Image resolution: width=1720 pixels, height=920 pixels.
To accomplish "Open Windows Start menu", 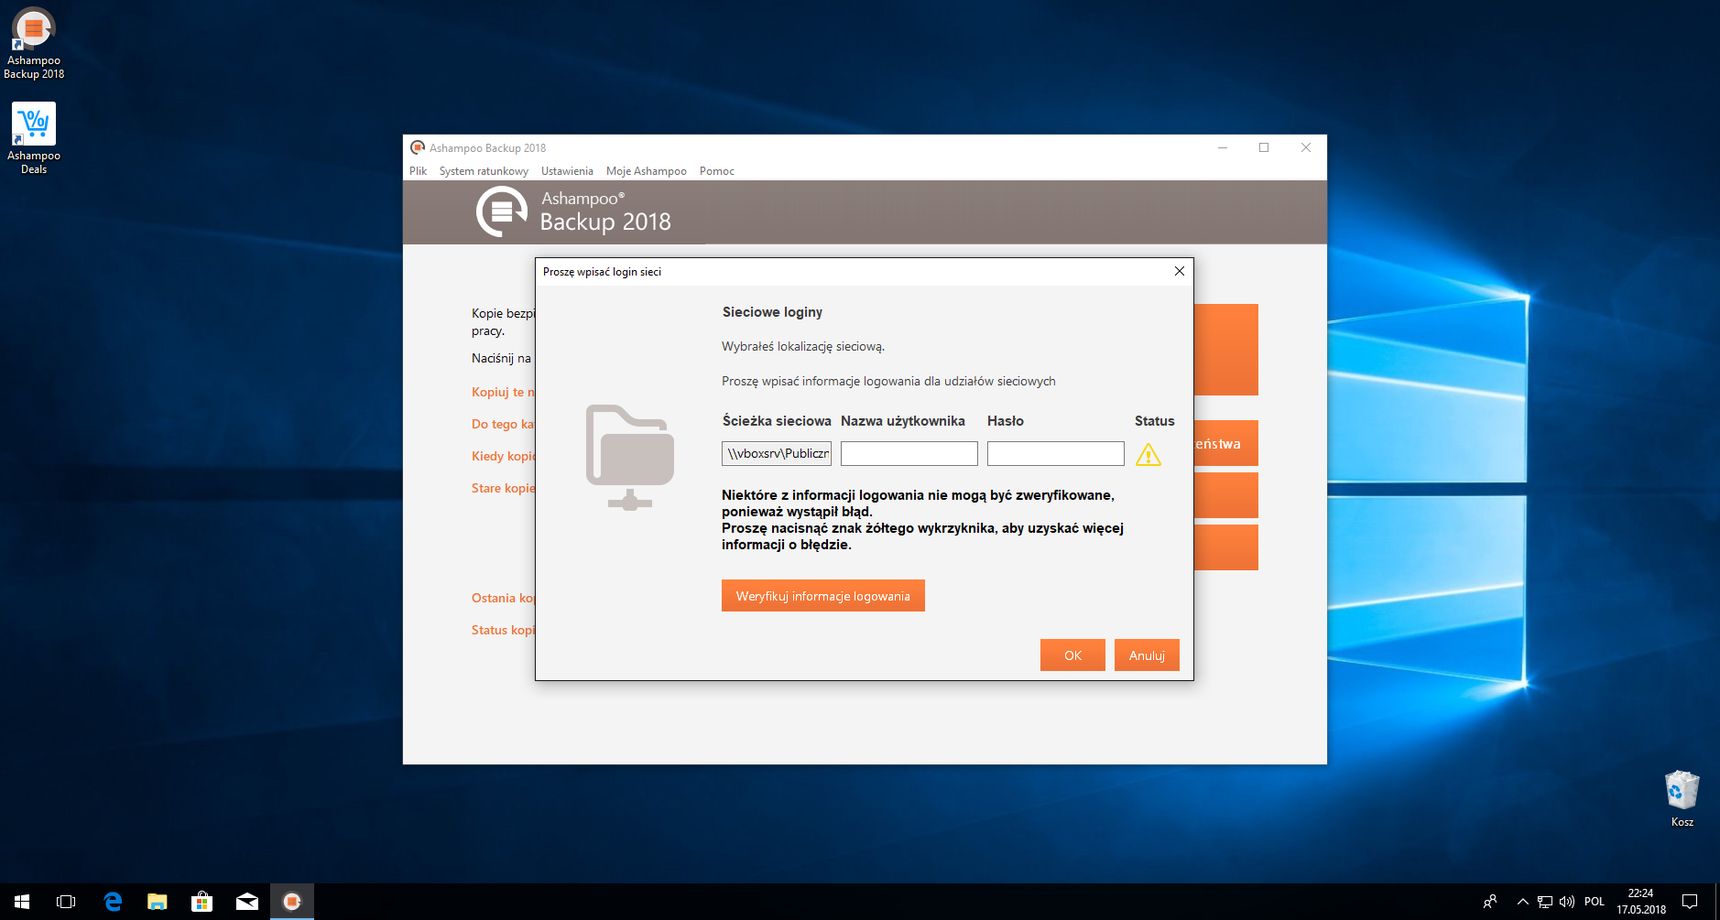I will point(21,902).
